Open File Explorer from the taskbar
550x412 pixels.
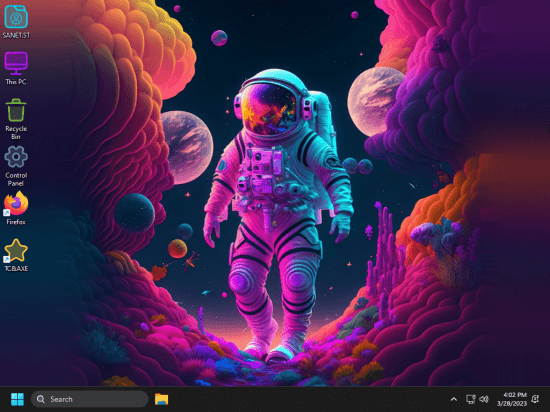click(161, 399)
